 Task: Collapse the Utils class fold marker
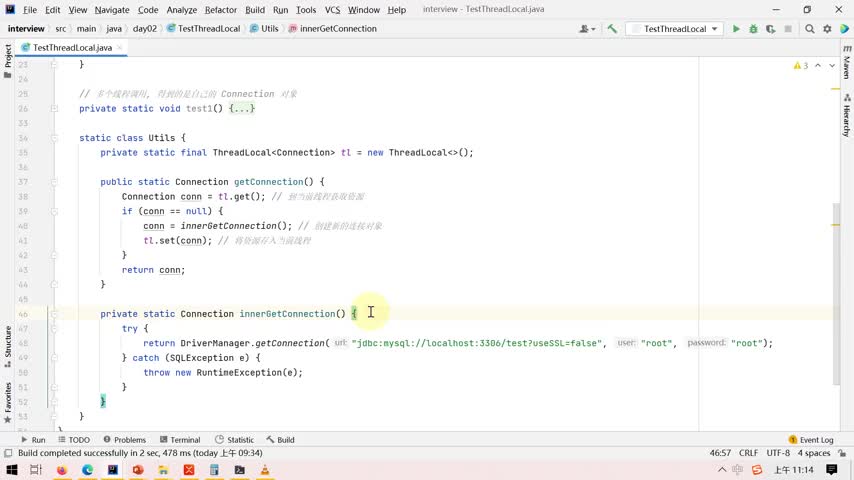53,138
